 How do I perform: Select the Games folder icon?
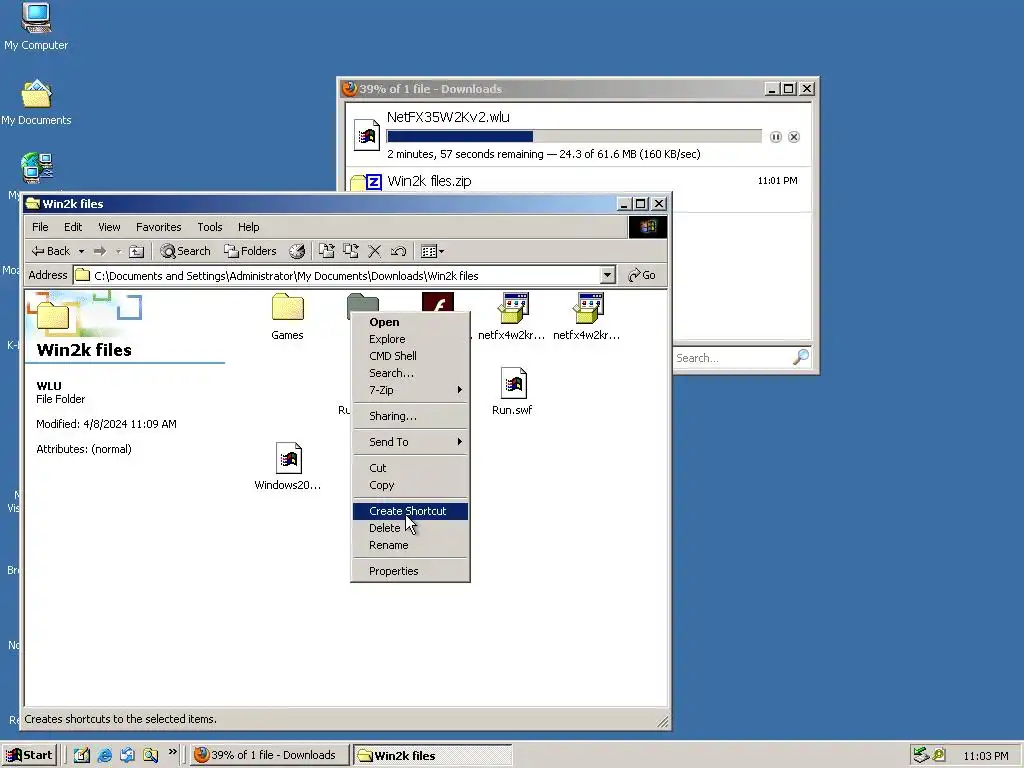coord(287,308)
